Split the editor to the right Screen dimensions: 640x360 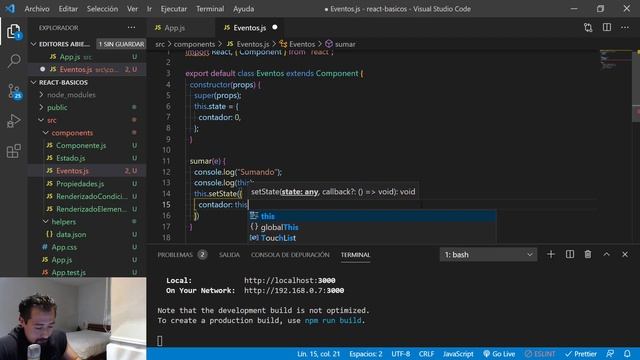(607, 27)
